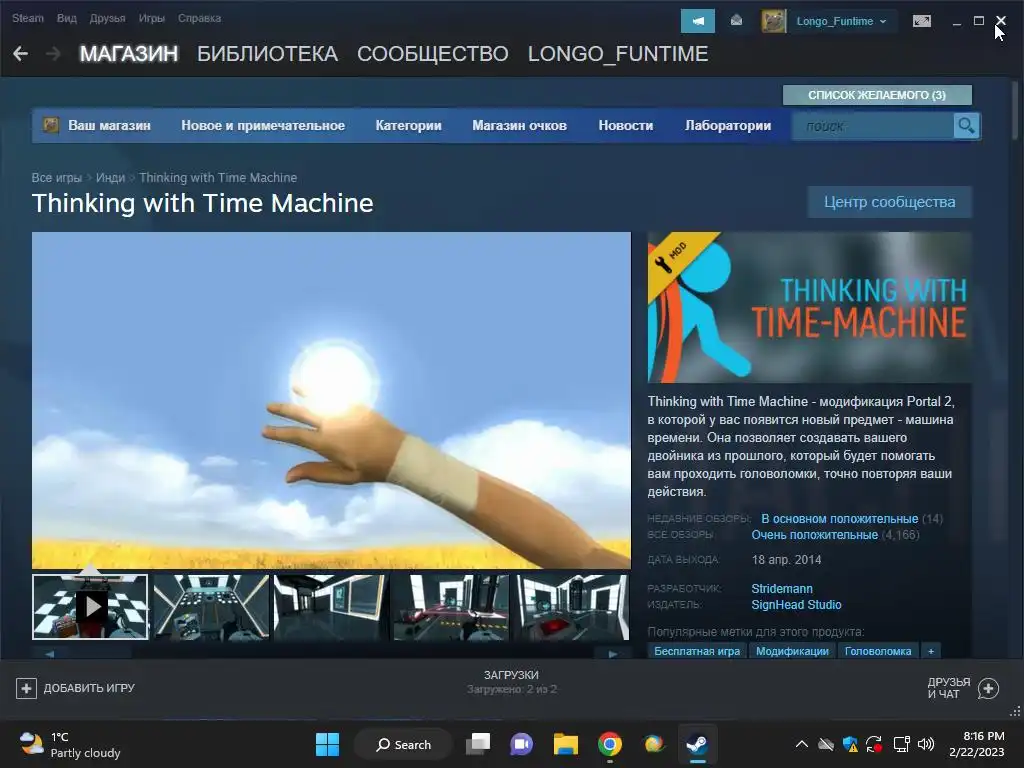This screenshot has width=1024, height=768.
Task: Click the store поиск input field
Action: point(872,125)
